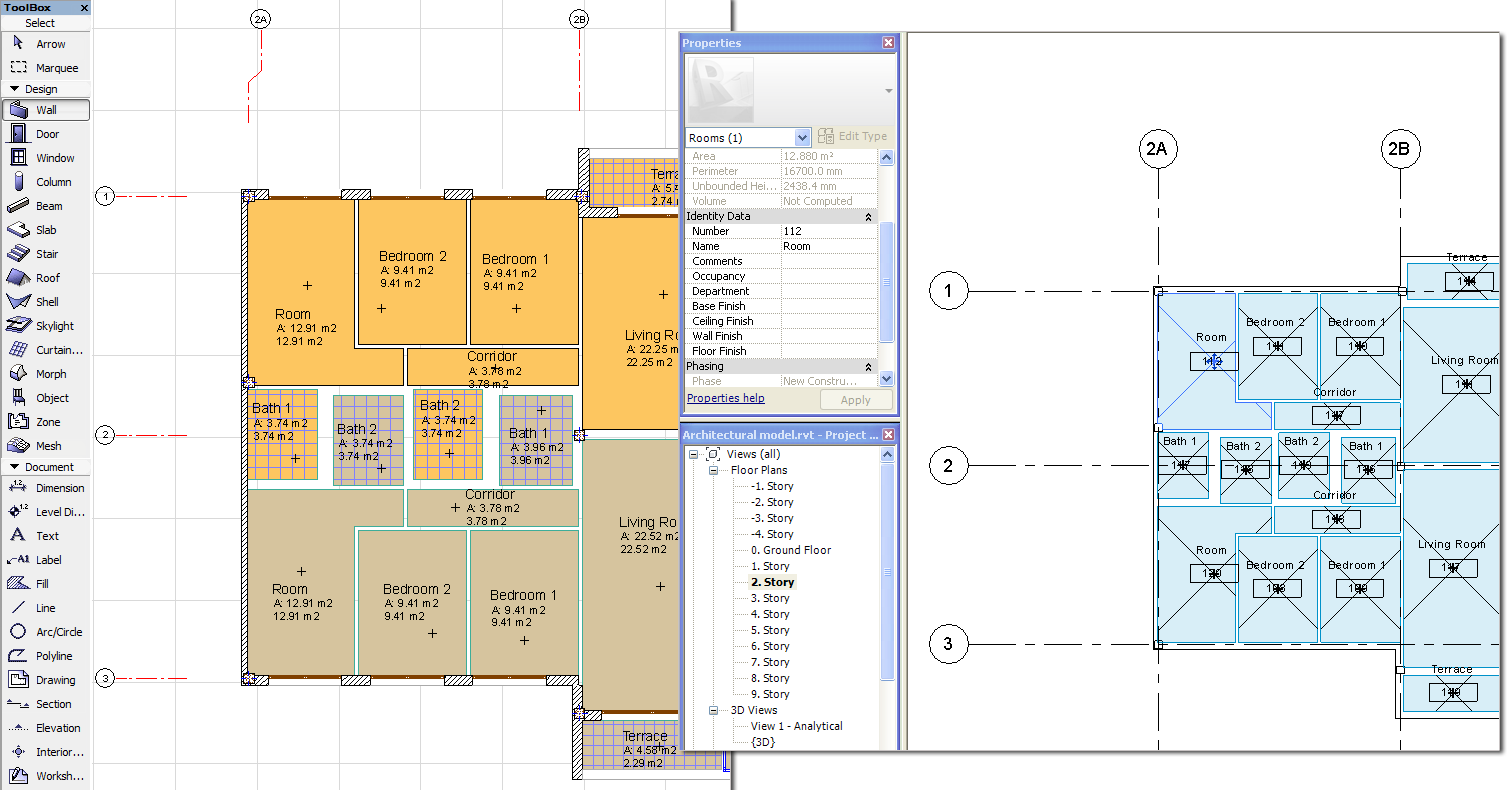Collapse the Identity Data group in Properties
This screenshot has width=1510, height=790.
point(868,216)
